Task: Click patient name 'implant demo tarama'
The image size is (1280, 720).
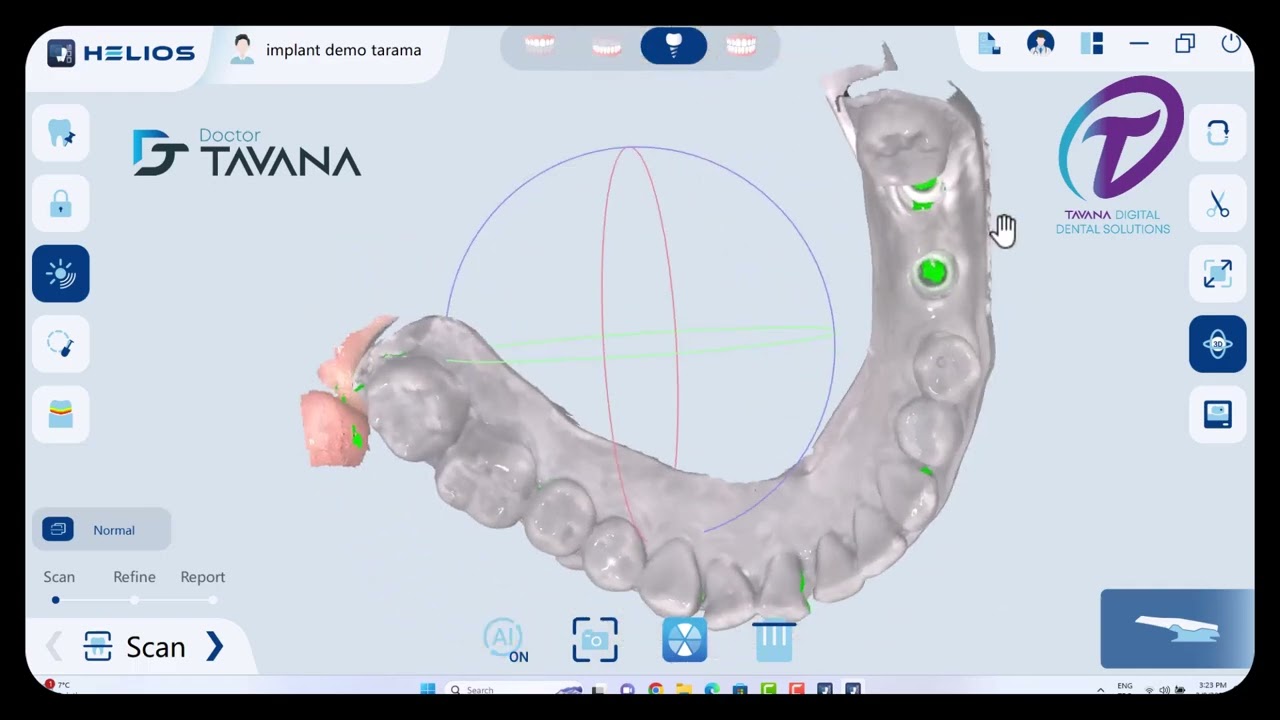Action: pos(343,50)
